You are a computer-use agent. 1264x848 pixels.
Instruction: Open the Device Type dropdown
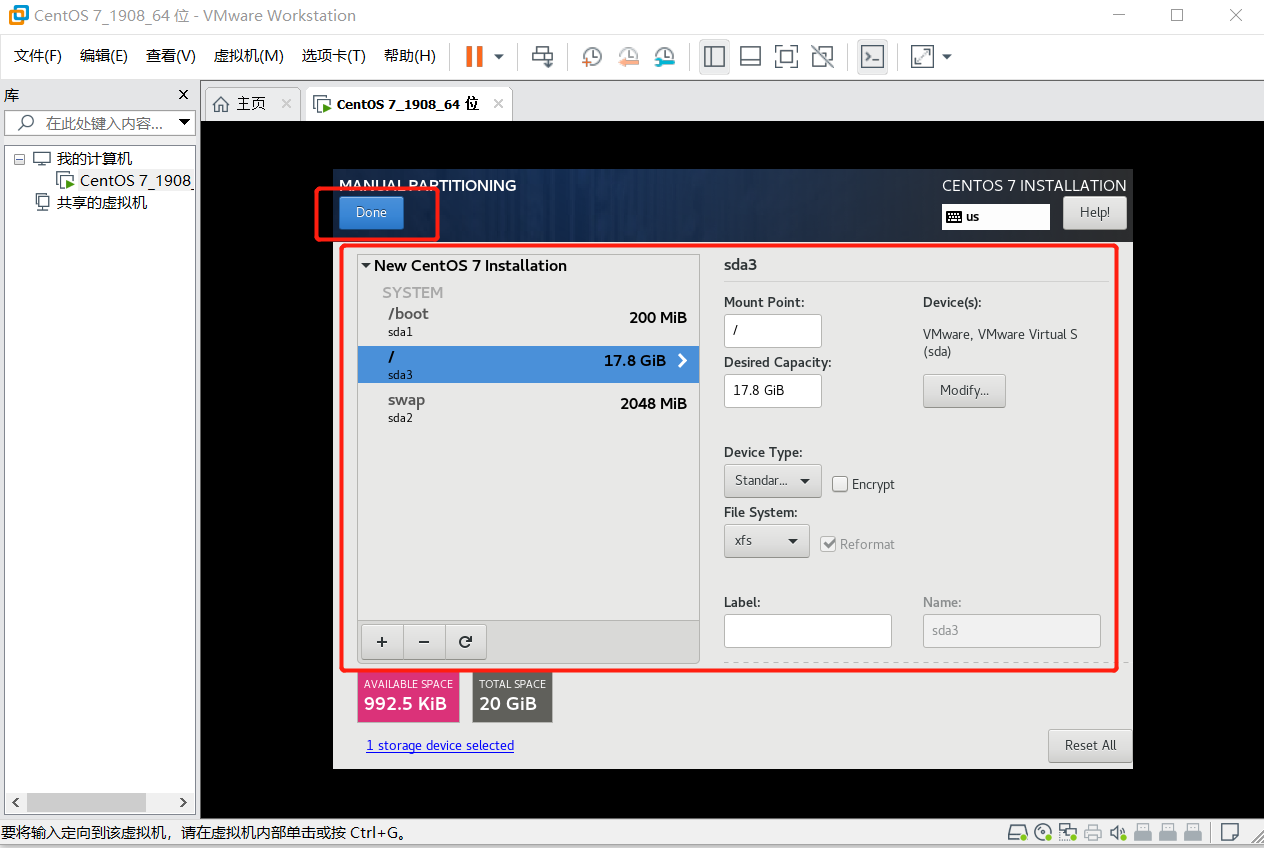point(773,481)
